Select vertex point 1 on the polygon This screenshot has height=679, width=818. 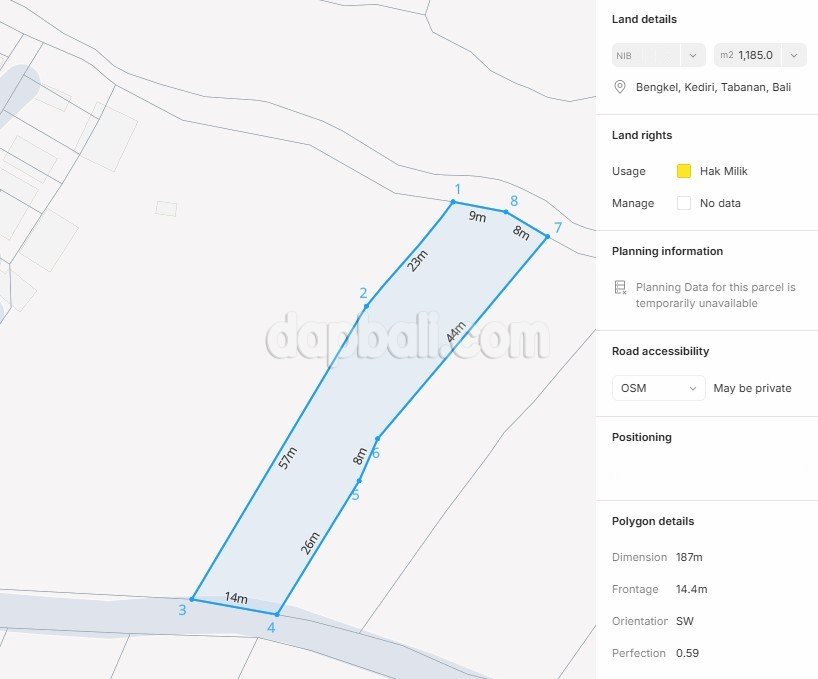click(453, 202)
